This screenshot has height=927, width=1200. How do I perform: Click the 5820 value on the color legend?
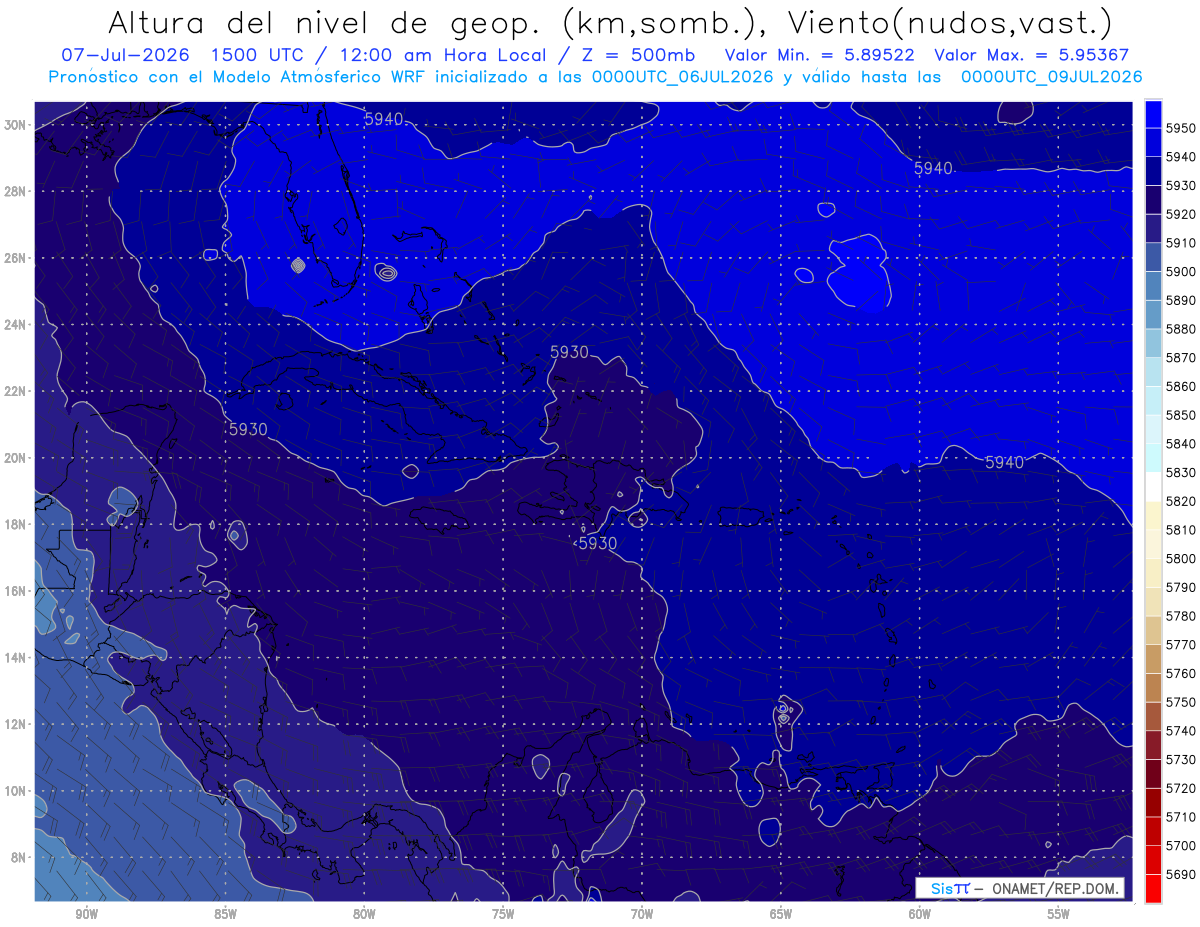1181,501
